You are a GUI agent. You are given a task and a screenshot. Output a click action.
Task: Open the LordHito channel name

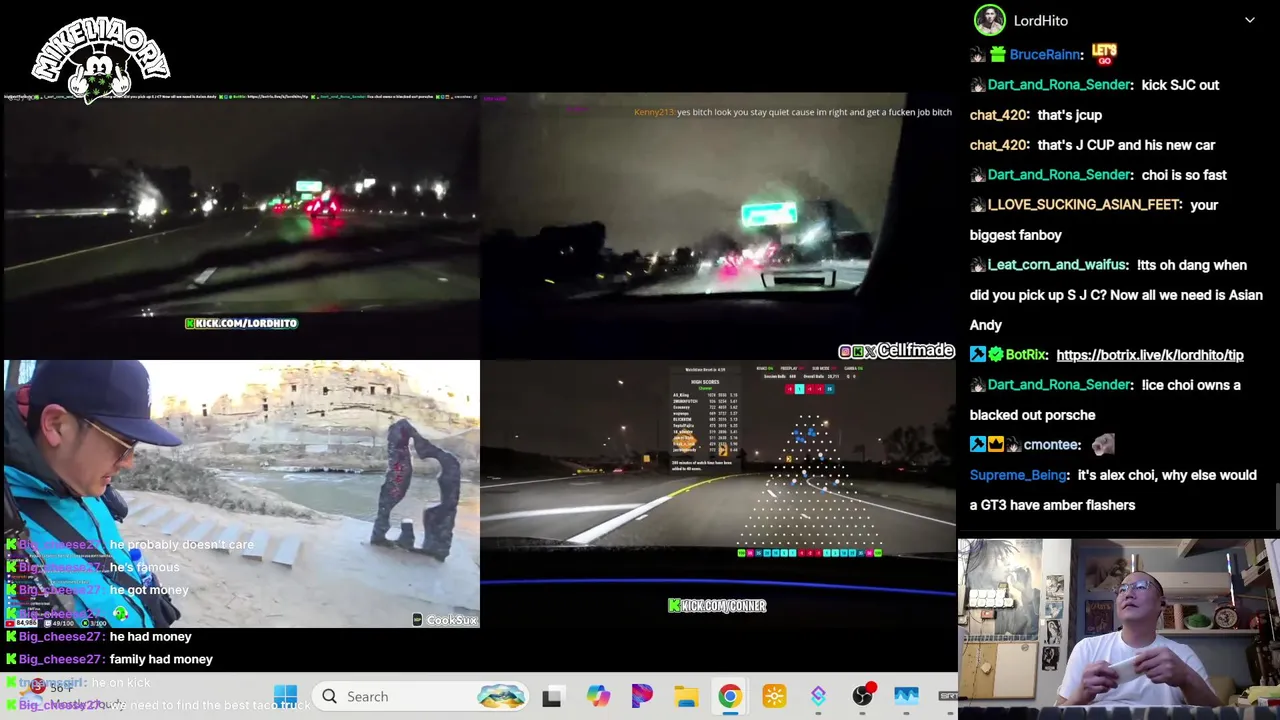pyautogui.click(x=1041, y=20)
